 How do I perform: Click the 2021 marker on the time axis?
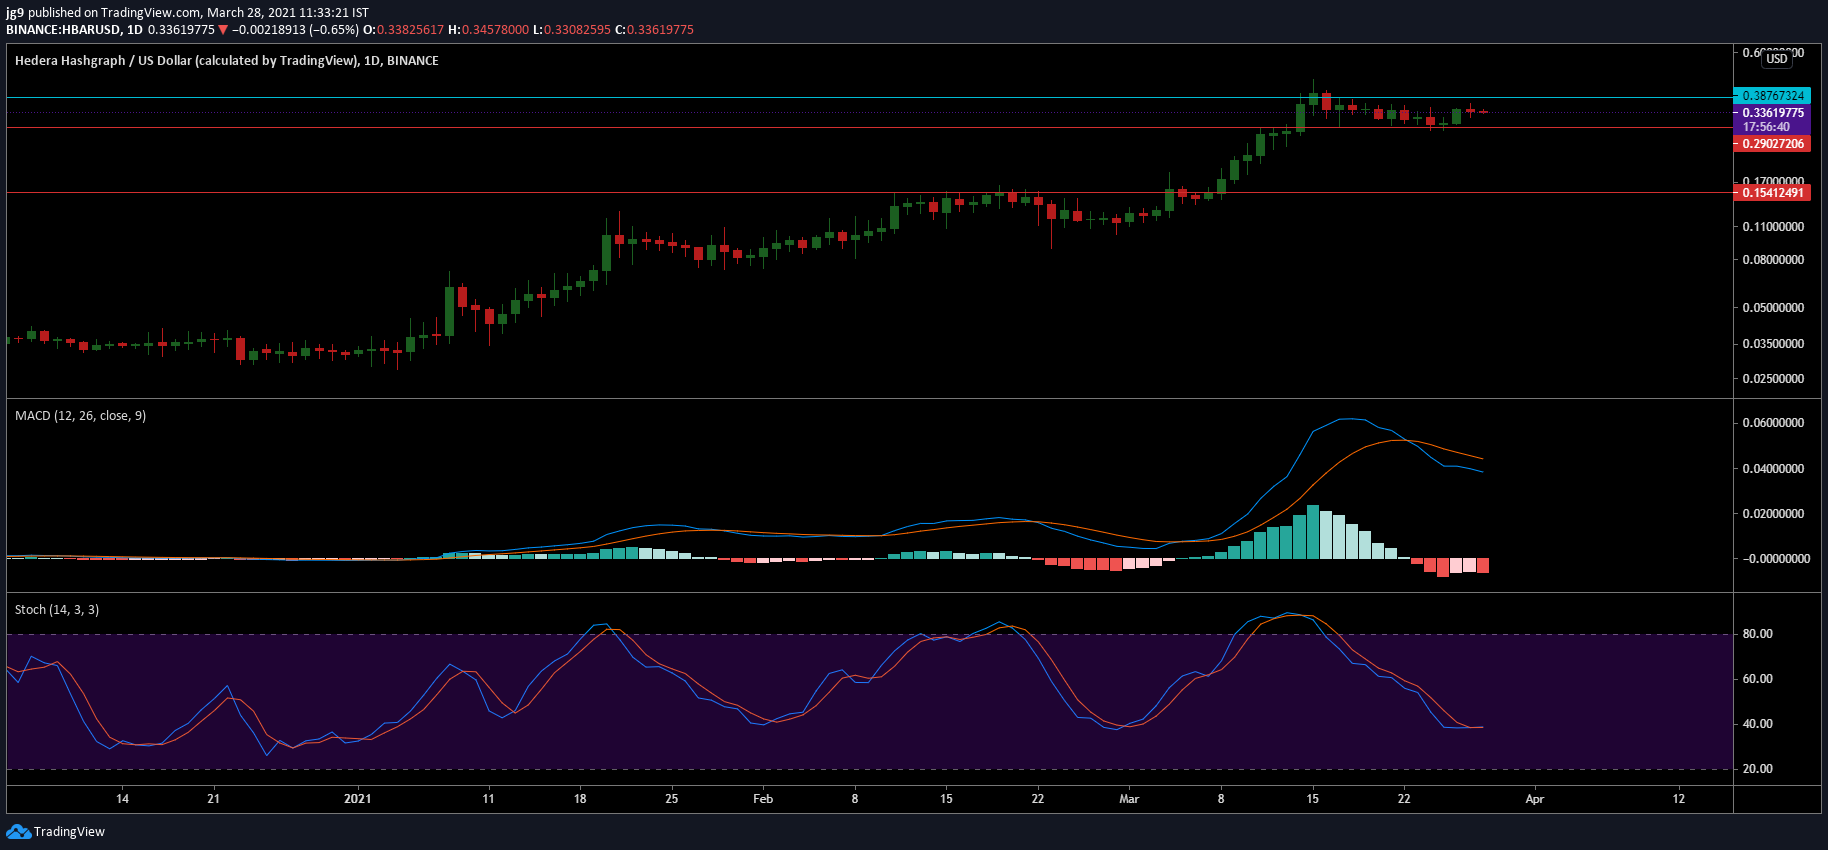(x=357, y=799)
